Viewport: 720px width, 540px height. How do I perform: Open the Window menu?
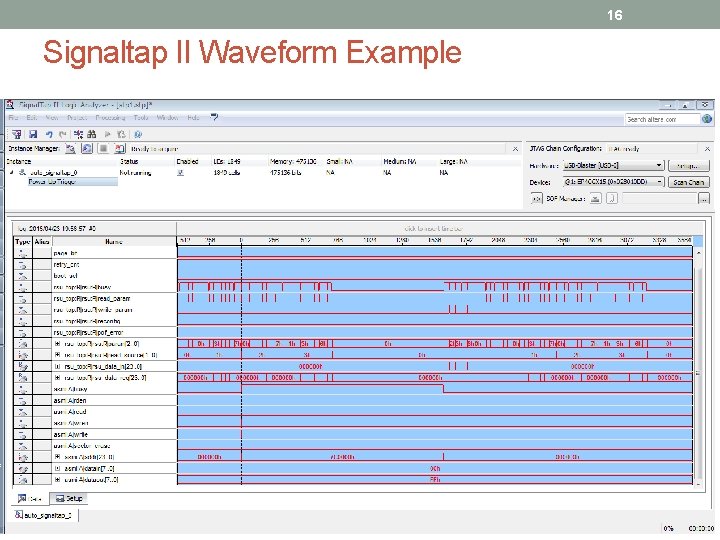click(167, 118)
